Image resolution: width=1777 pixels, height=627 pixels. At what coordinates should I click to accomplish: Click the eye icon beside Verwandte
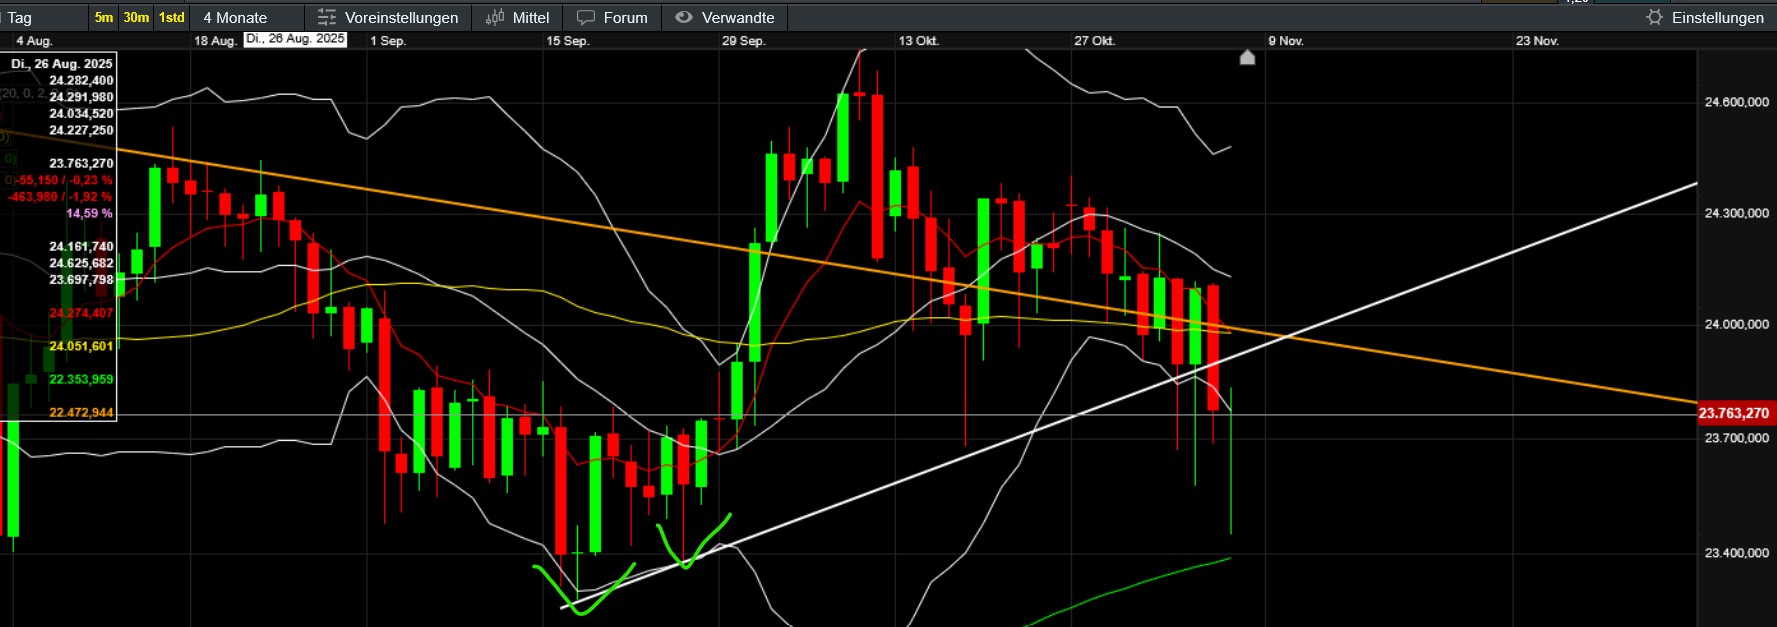pyautogui.click(x=684, y=18)
